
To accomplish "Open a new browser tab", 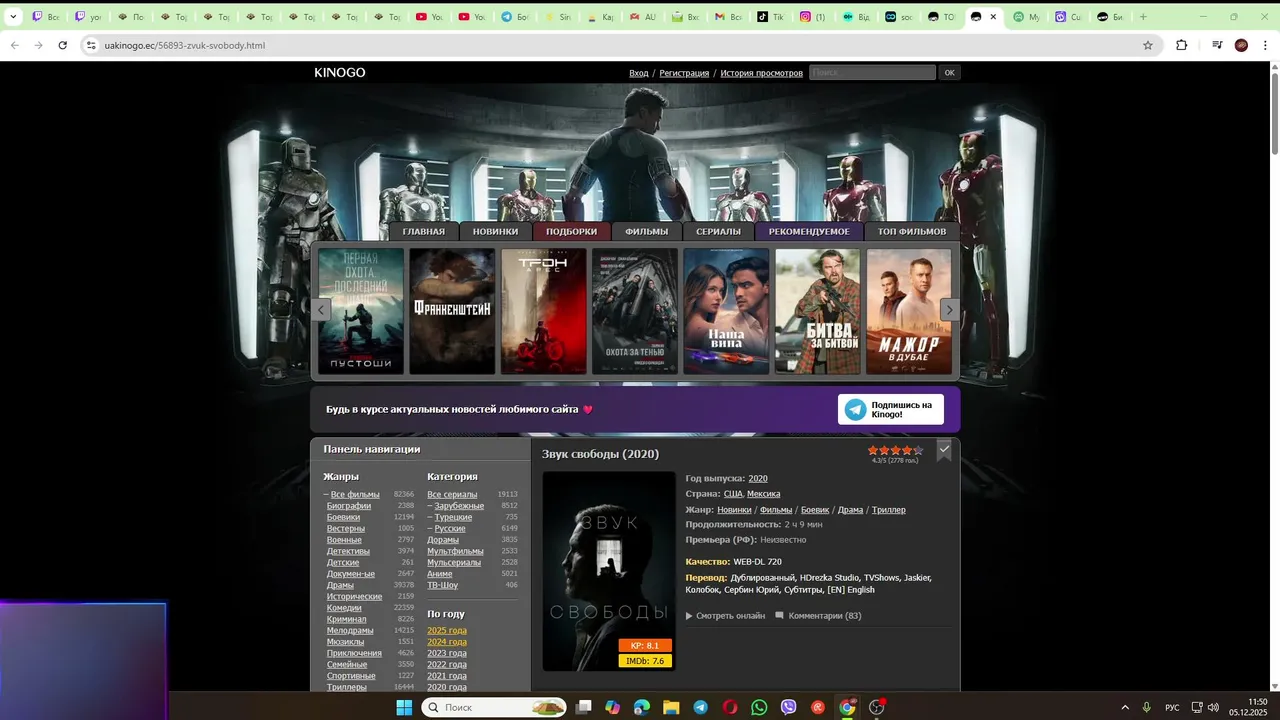I will pos(1143,17).
